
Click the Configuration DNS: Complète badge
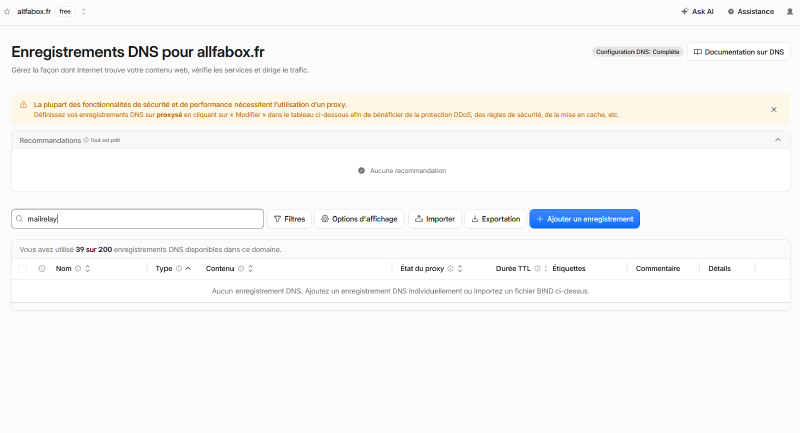[637, 52]
